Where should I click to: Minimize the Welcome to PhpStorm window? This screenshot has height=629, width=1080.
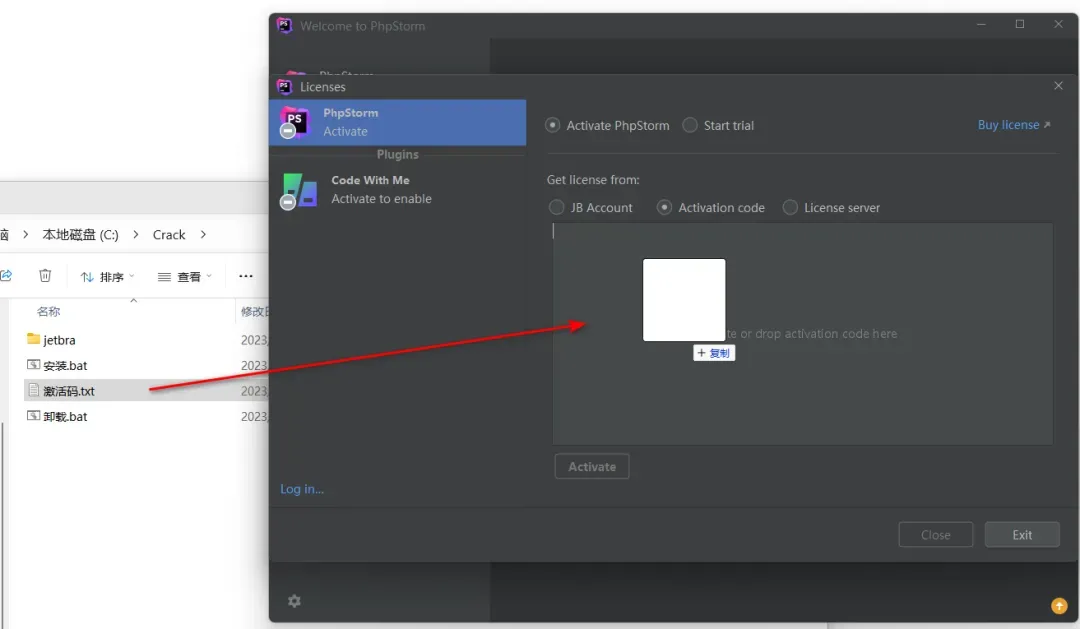click(x=981, y=24)
